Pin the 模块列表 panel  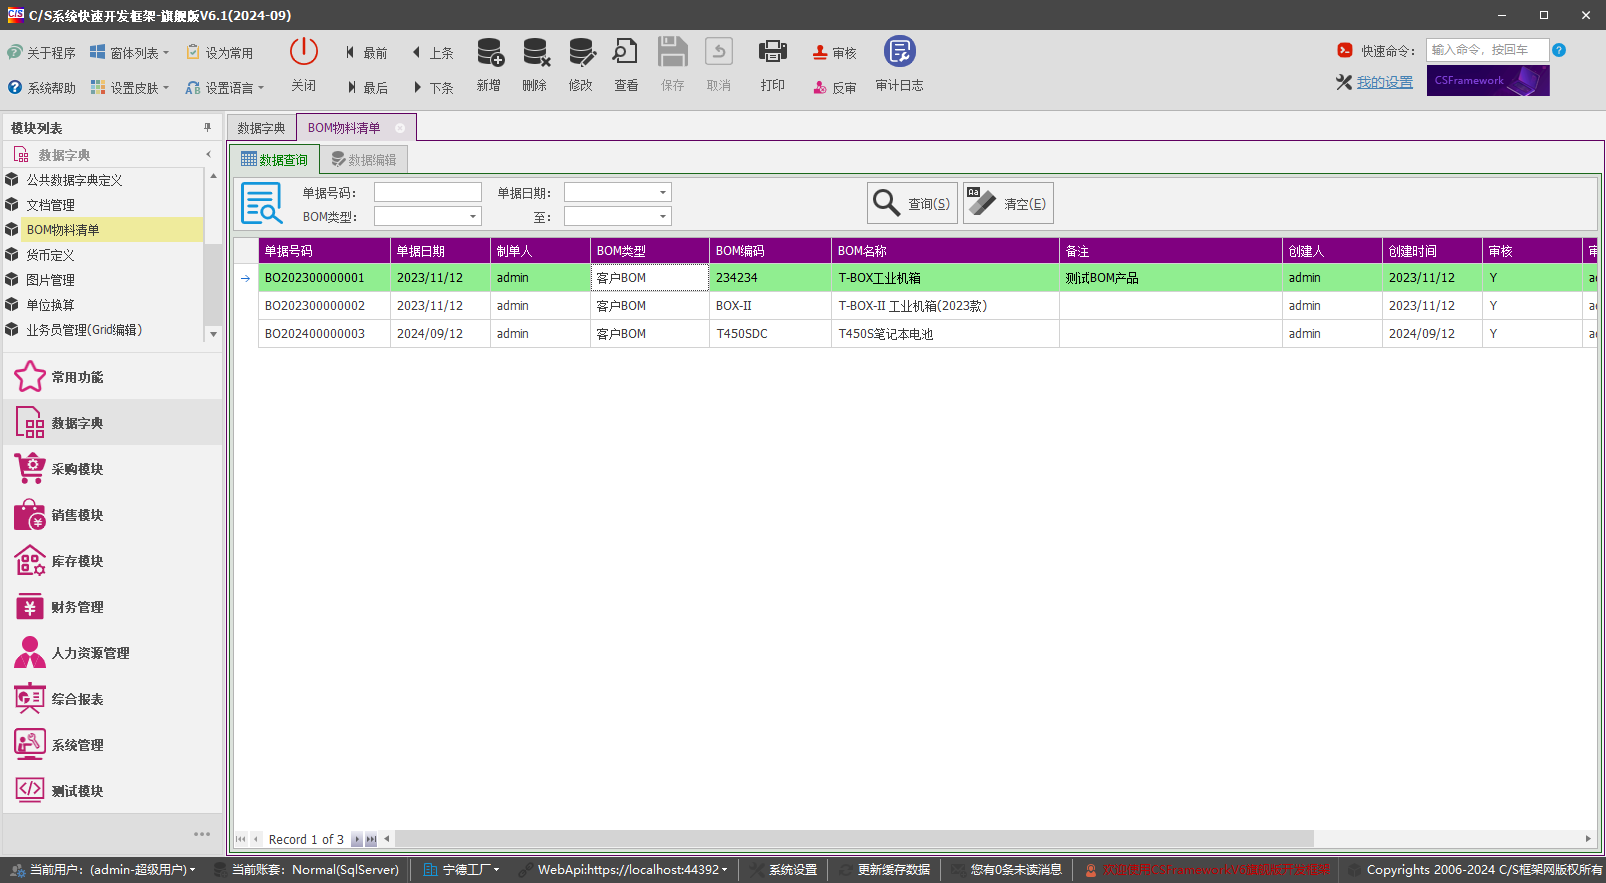(x=207, y=128)
